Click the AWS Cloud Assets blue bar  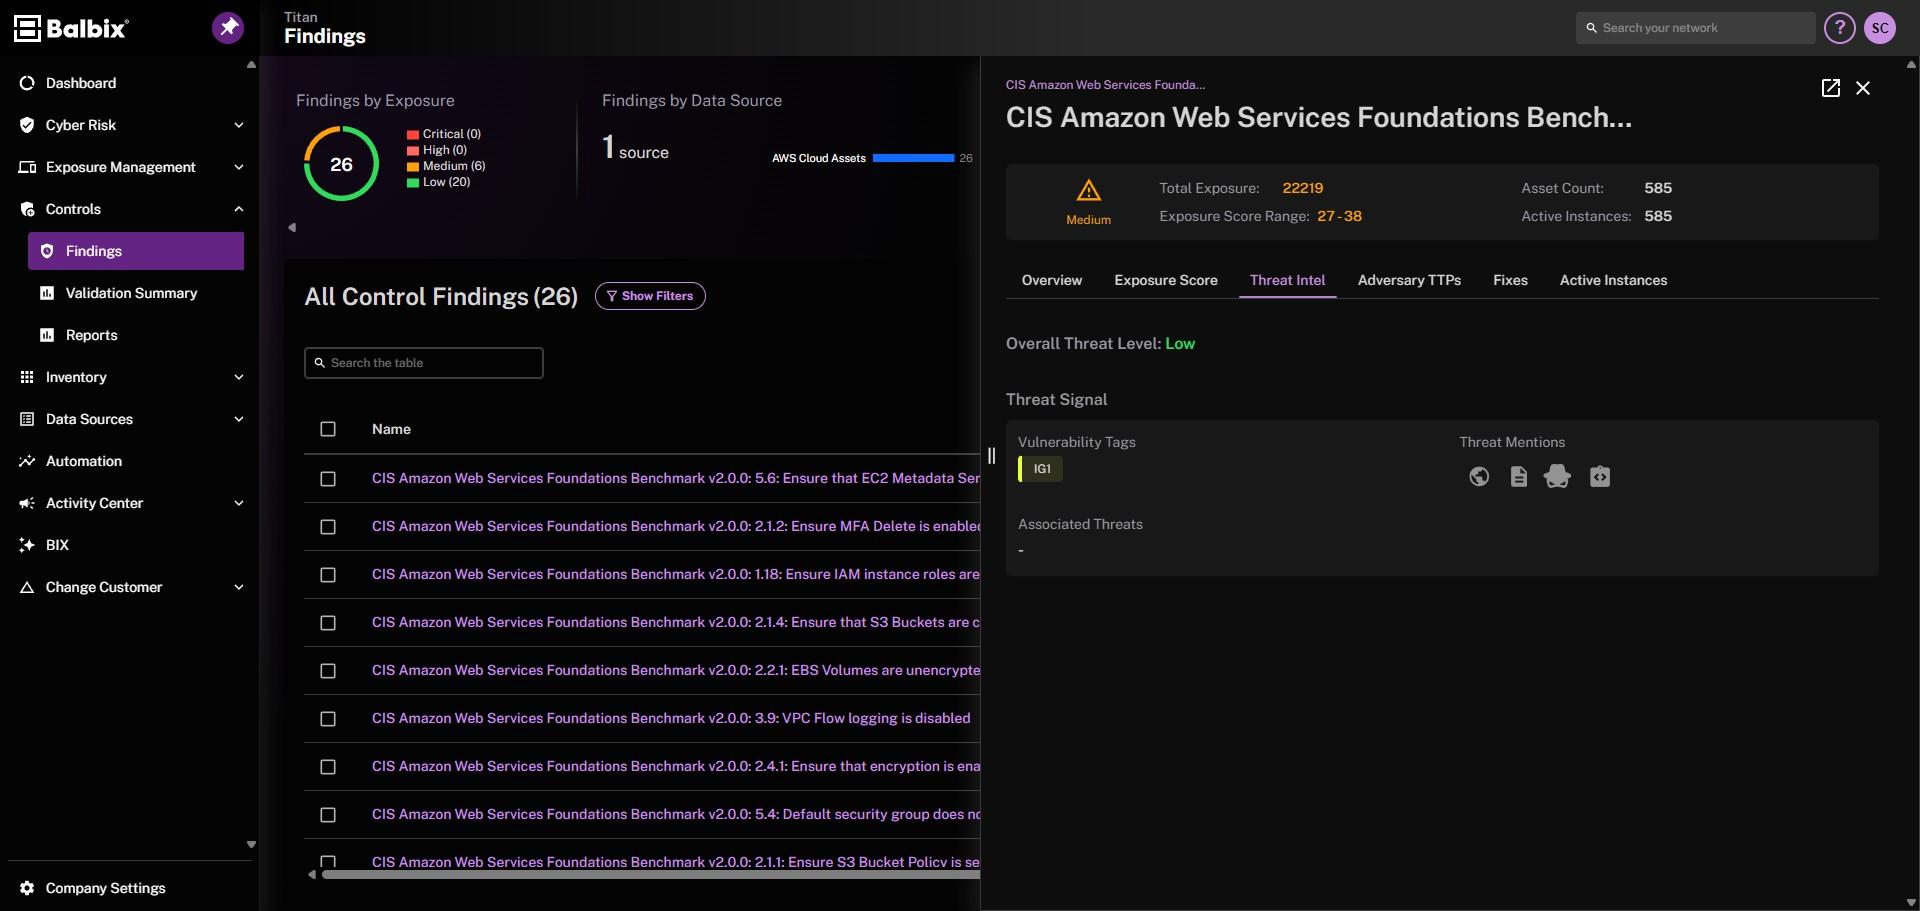pos(913,158)
